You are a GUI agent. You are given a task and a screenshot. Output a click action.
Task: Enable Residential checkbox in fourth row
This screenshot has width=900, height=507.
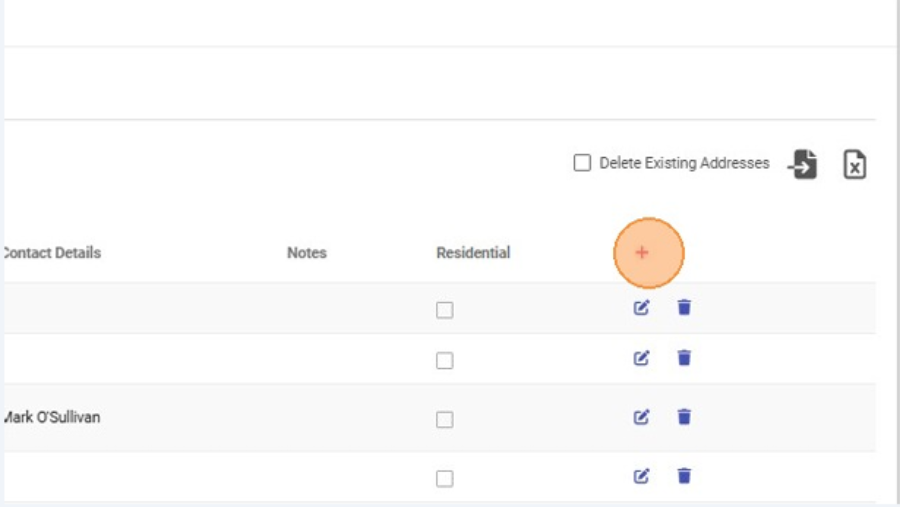[445, 478]
